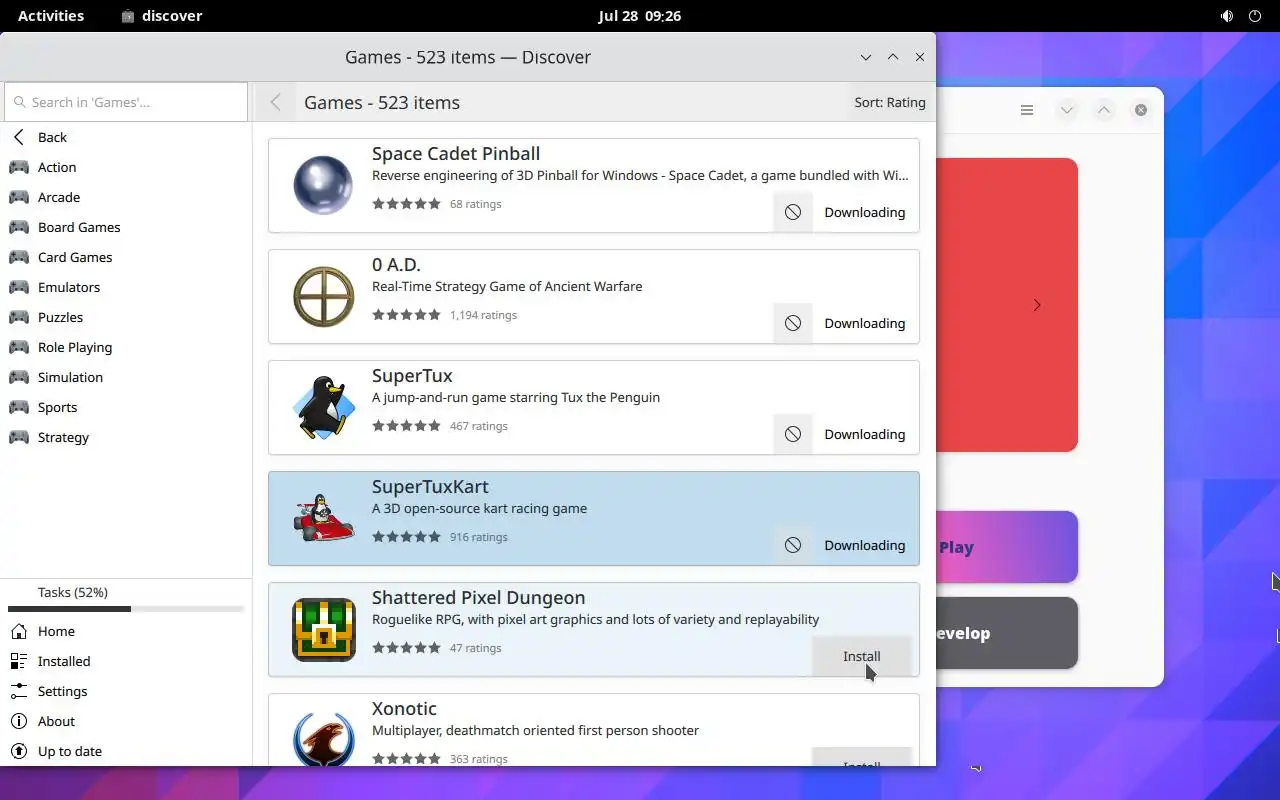Open the Space Cadet Pinball title
Screen dimensions: 1280x800
pyautogui.click(x=456, y=153)
